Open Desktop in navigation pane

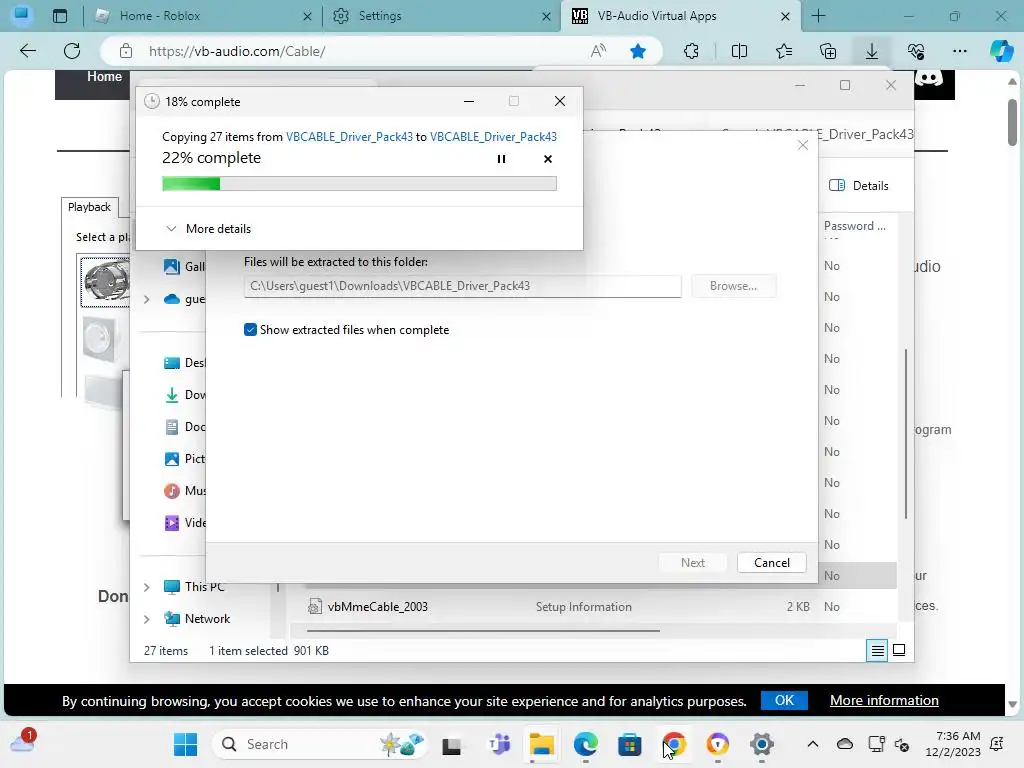(x=184, y=362)
